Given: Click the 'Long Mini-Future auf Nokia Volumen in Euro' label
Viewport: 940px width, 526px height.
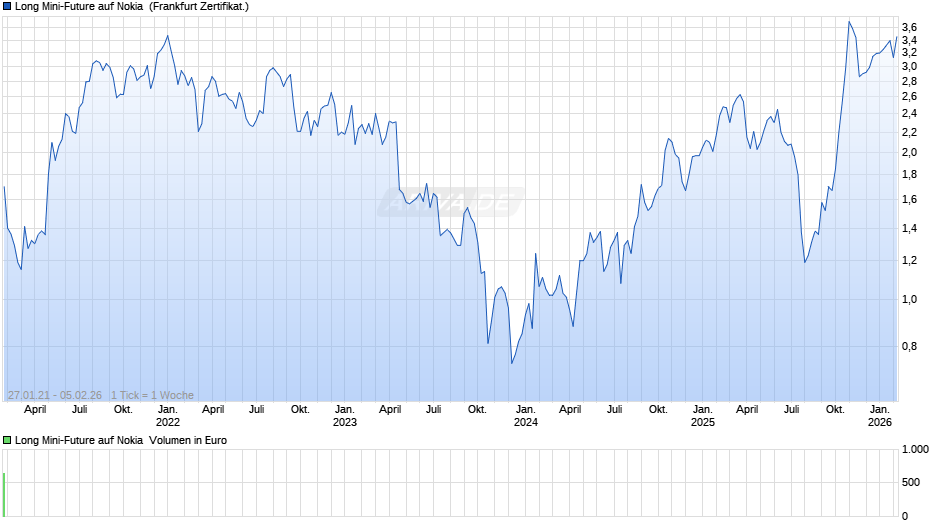Looking at the screenshot, I should (x=120, y=440).
